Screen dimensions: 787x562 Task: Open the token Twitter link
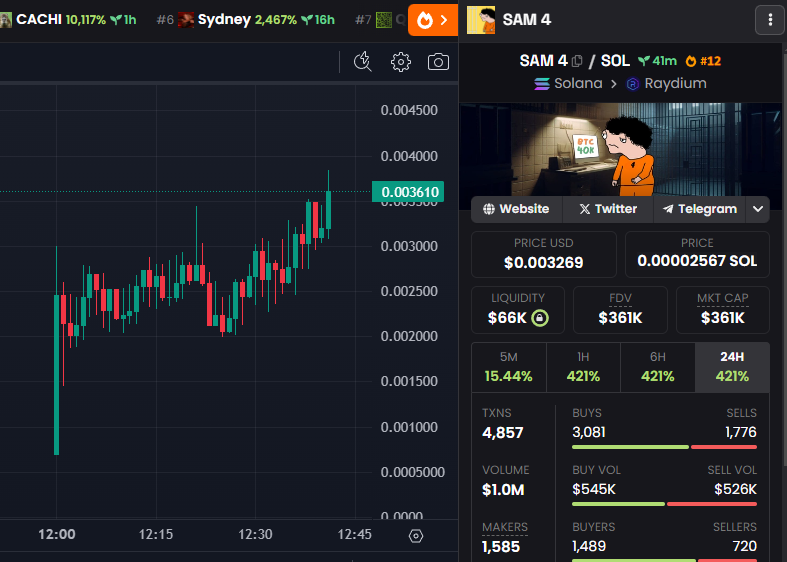608,209
